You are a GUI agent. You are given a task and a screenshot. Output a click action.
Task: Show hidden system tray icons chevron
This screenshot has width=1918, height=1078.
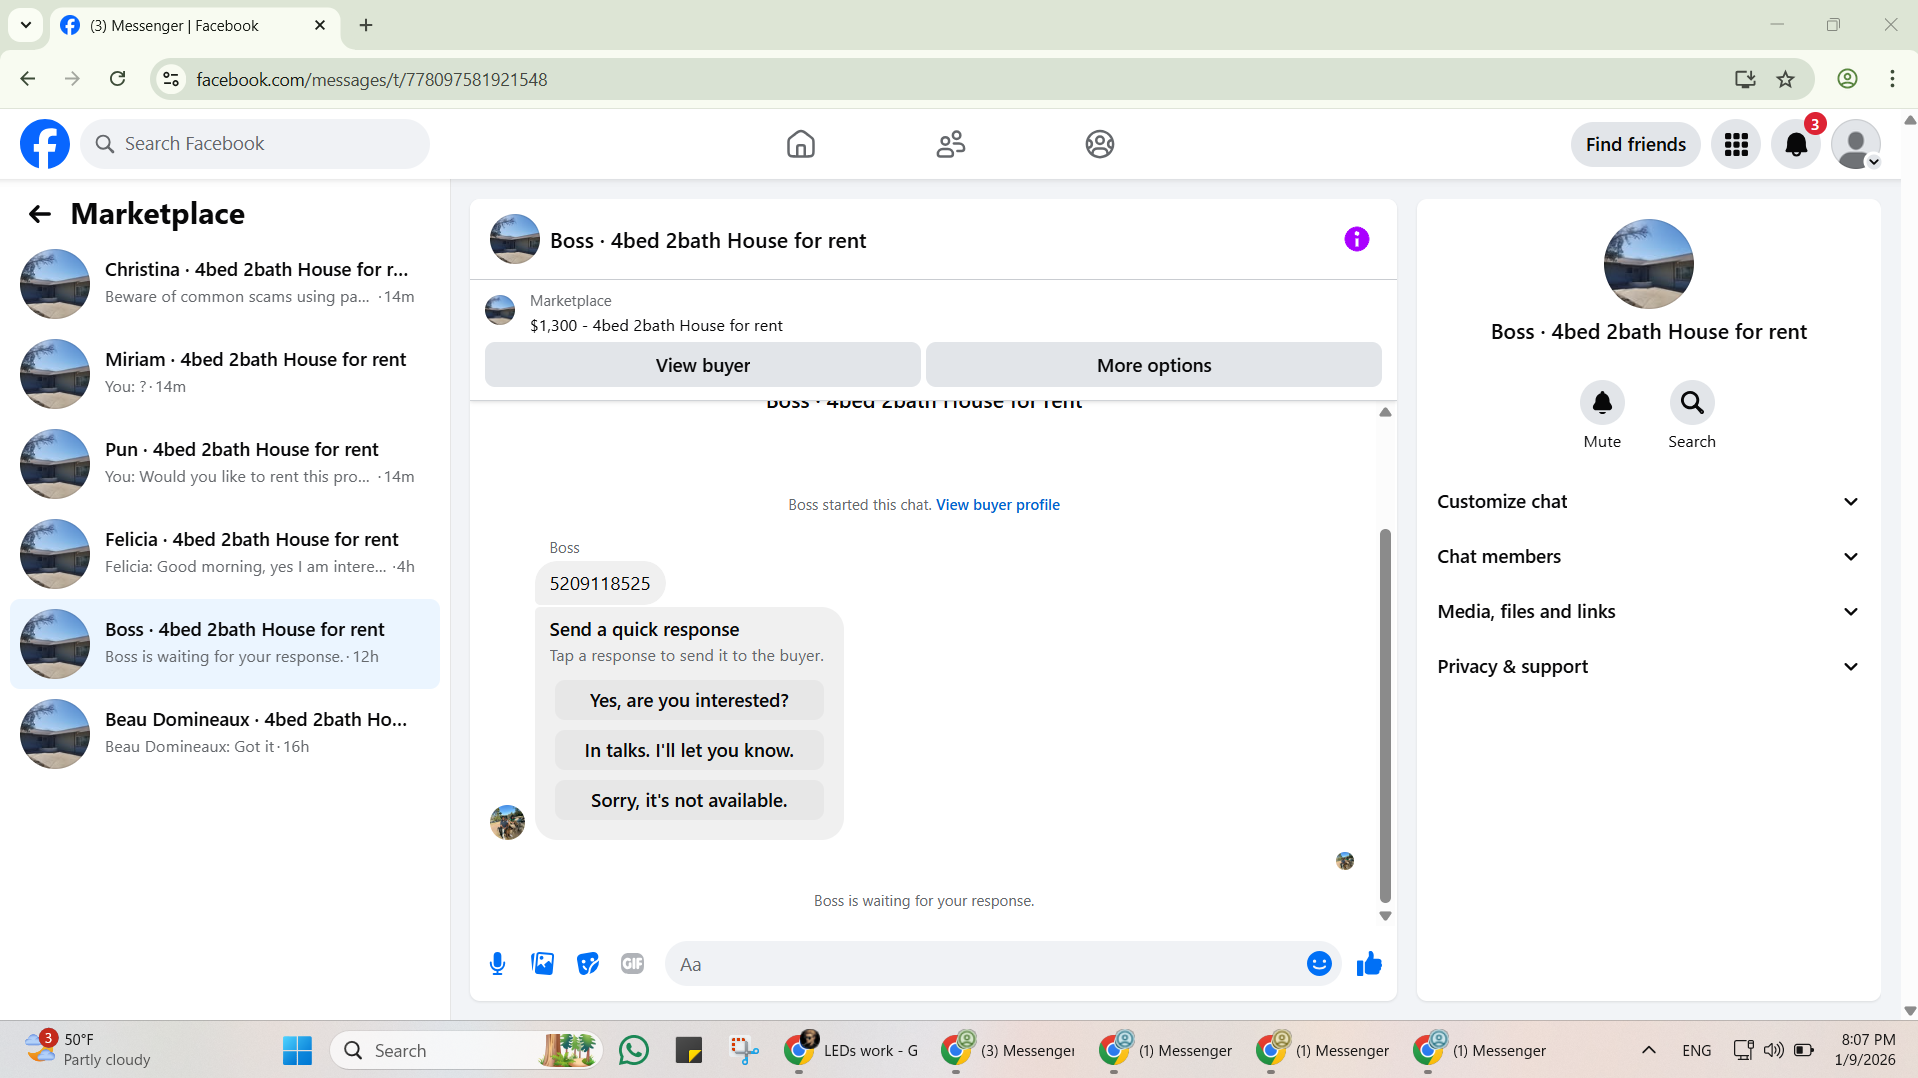(x=1649, y=1050)
